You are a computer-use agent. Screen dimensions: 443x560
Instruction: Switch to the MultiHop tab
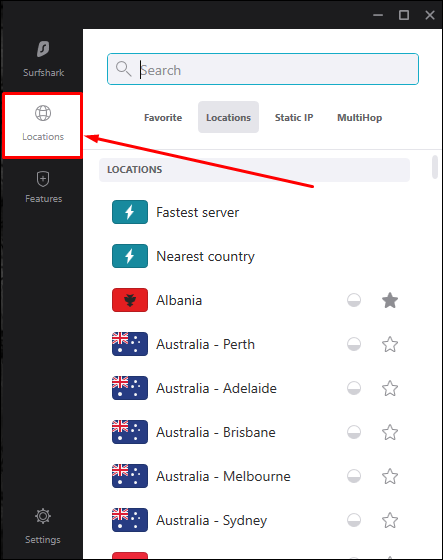(x=359, y=118)
